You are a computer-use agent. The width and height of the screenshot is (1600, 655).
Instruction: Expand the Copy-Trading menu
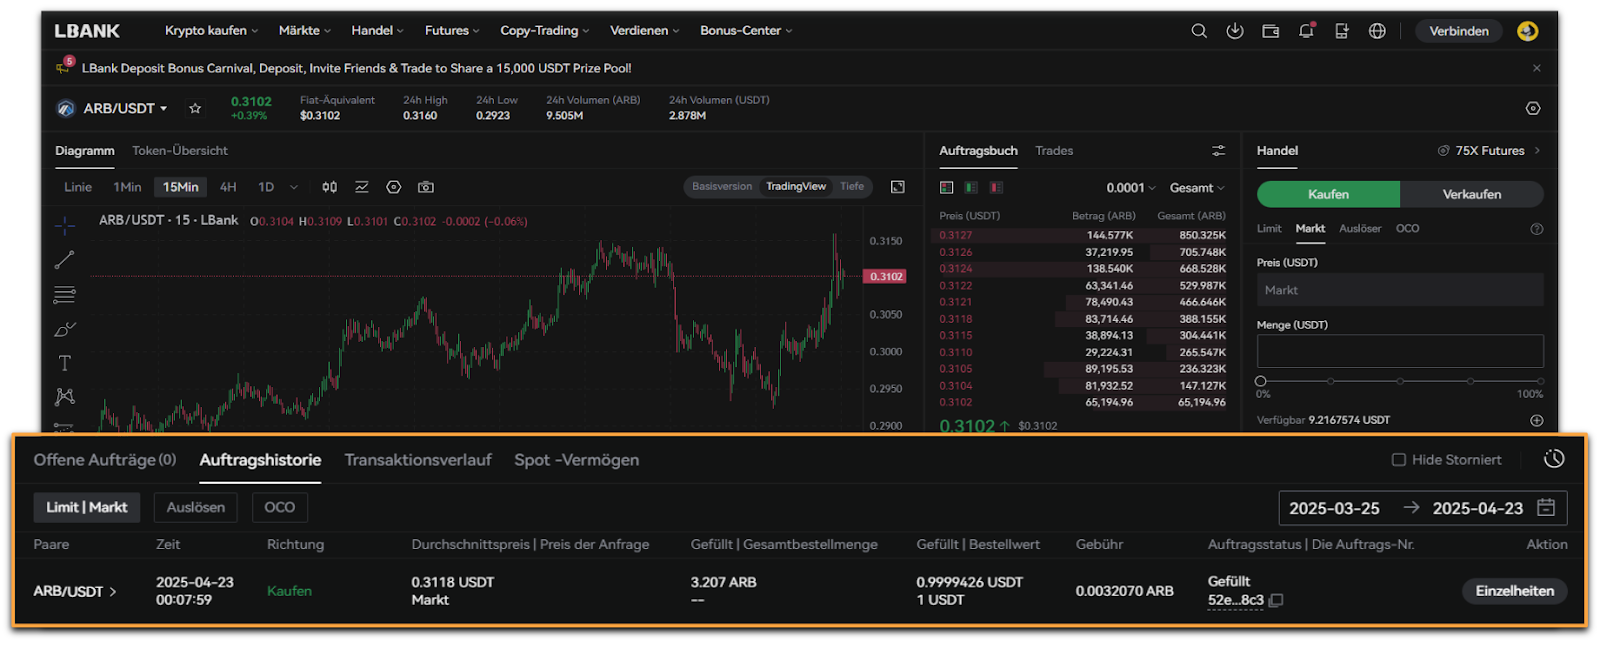[545, 31]
